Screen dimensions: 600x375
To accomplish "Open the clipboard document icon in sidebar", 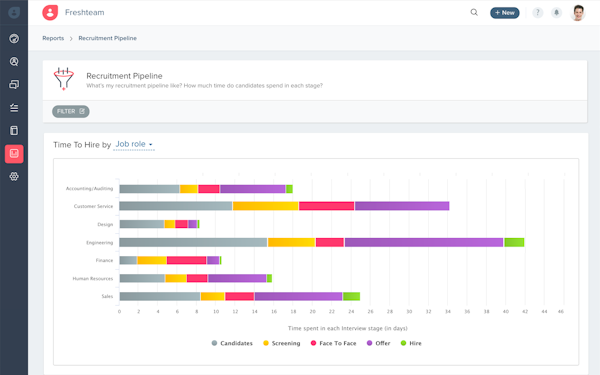I will 14,130.
